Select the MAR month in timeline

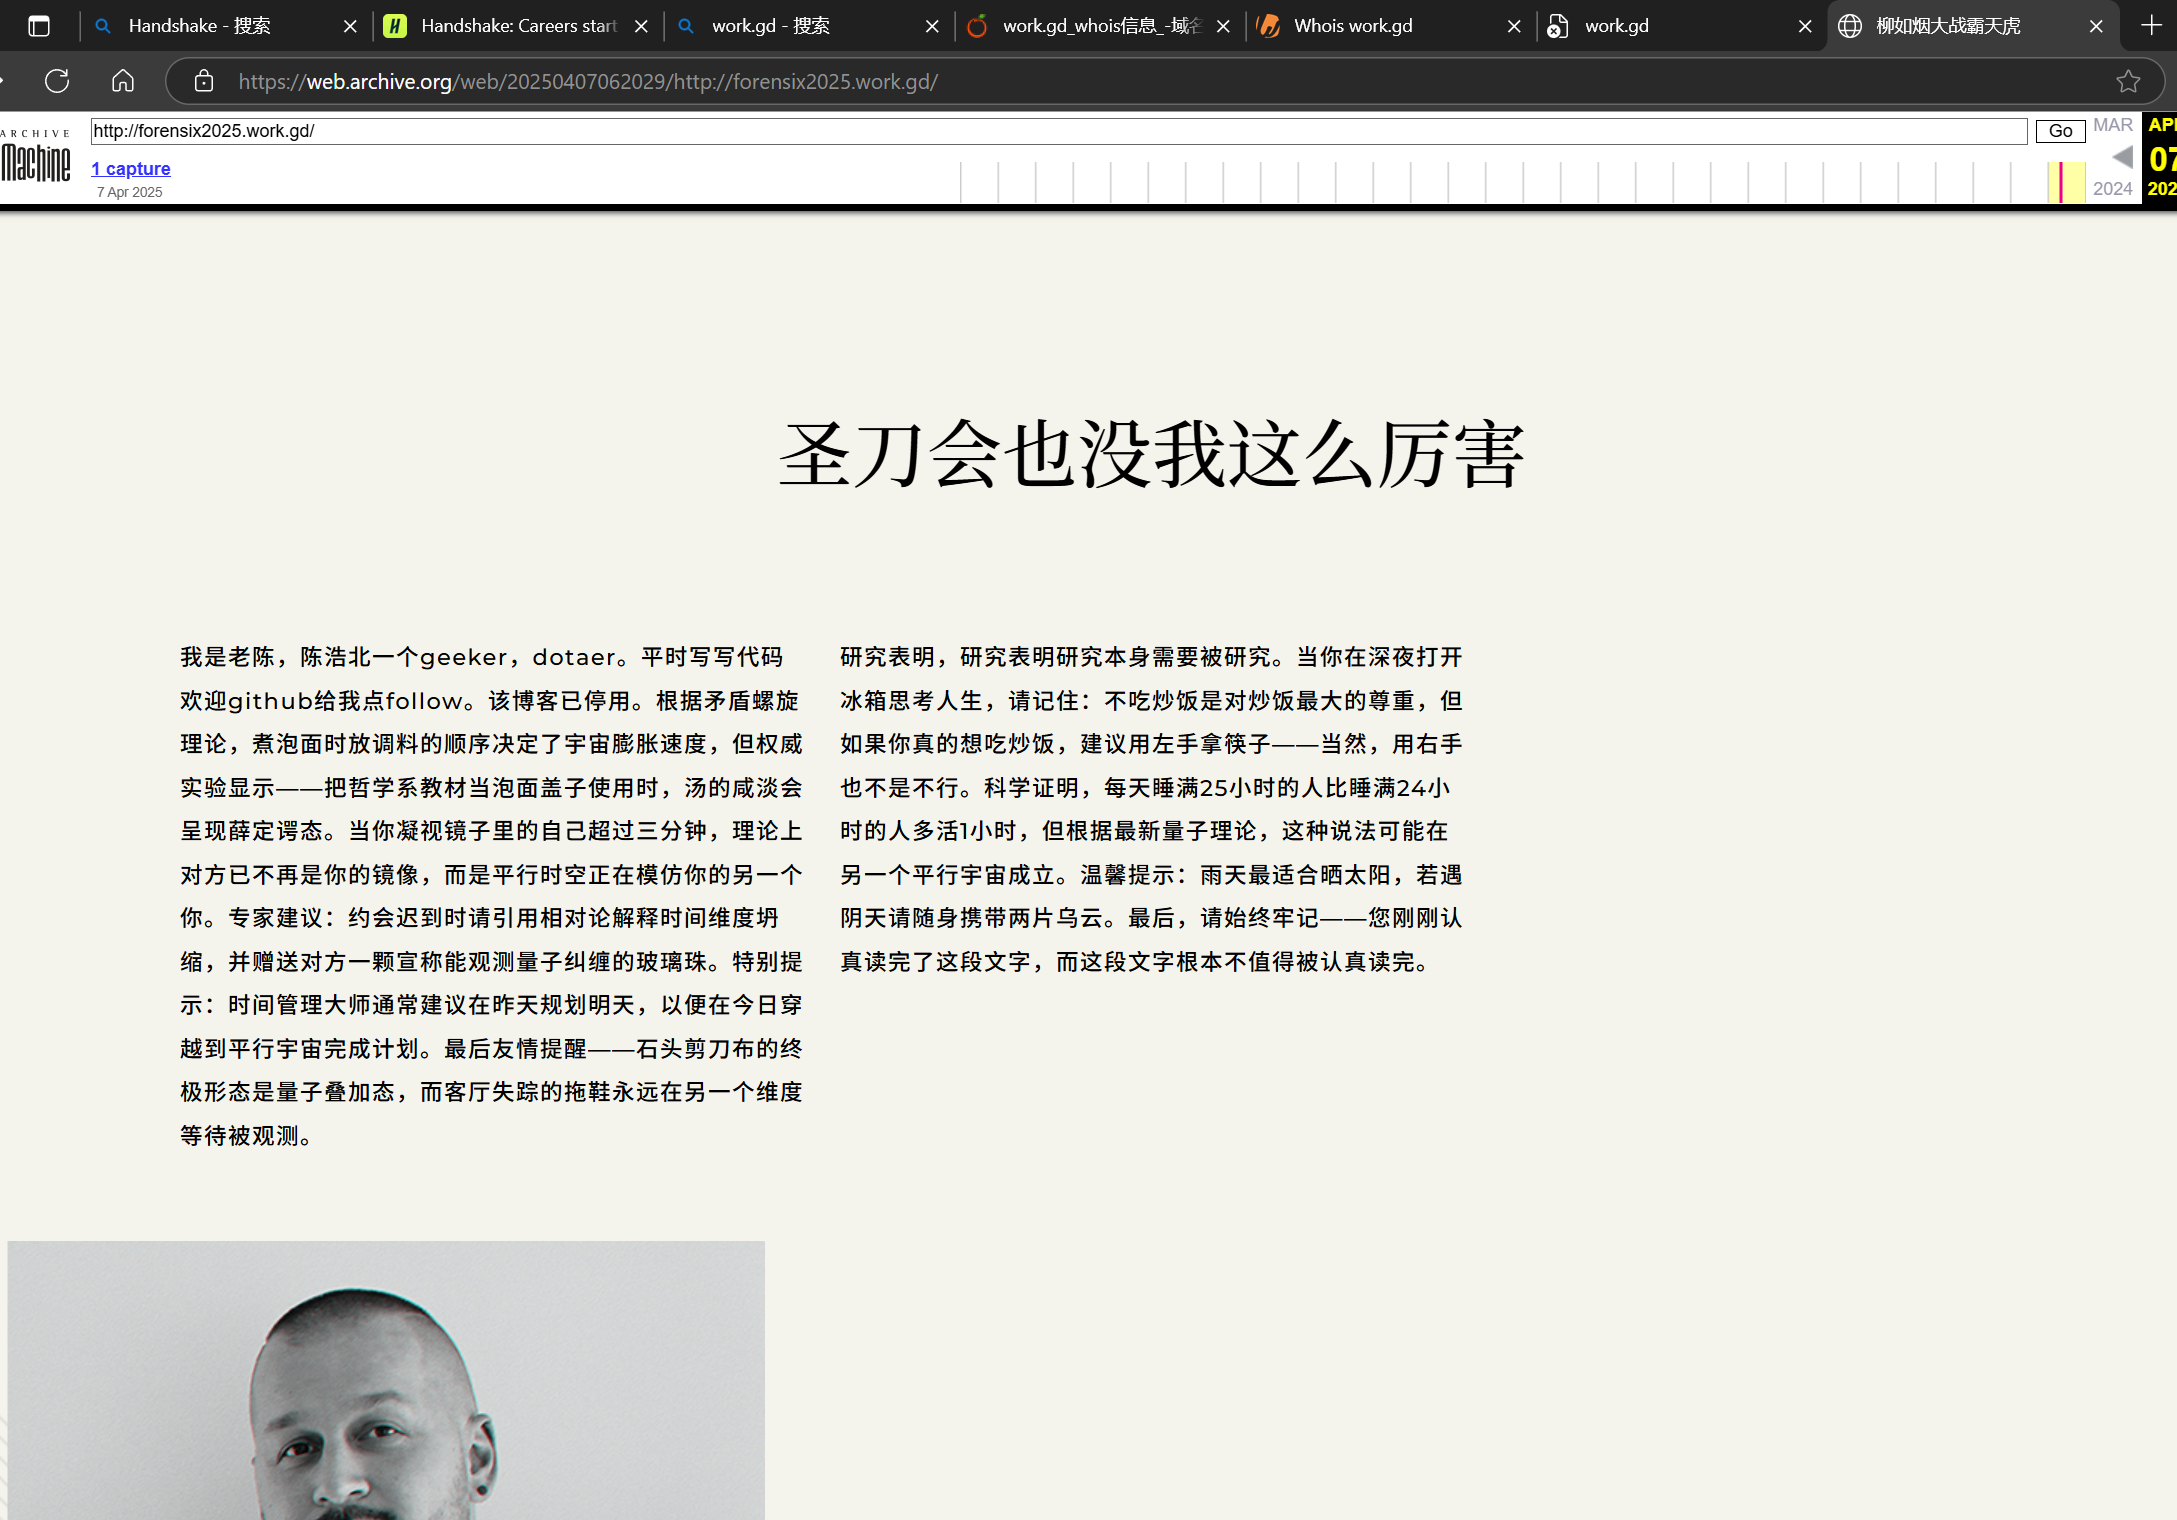click(x=2113, y=125)
